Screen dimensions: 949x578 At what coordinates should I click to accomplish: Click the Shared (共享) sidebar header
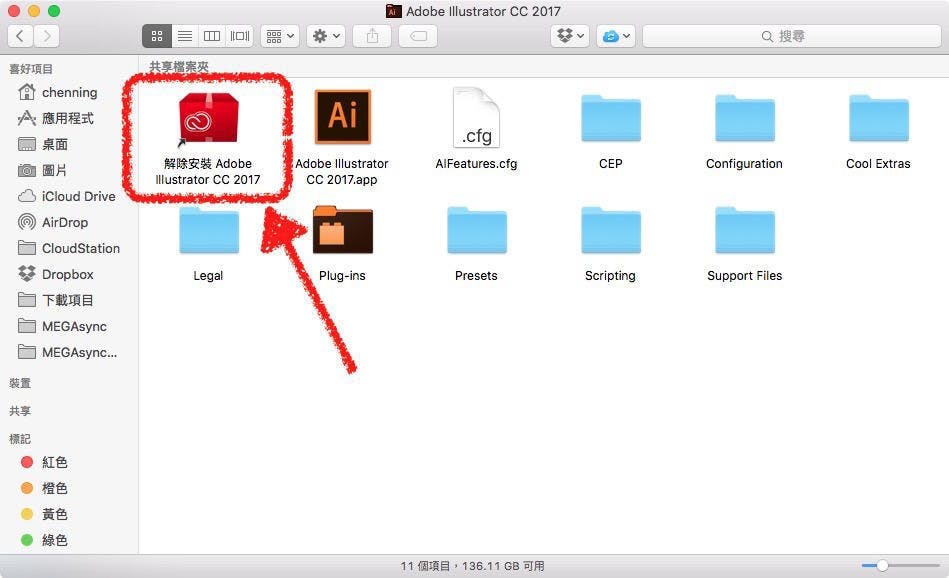[20, 411]
